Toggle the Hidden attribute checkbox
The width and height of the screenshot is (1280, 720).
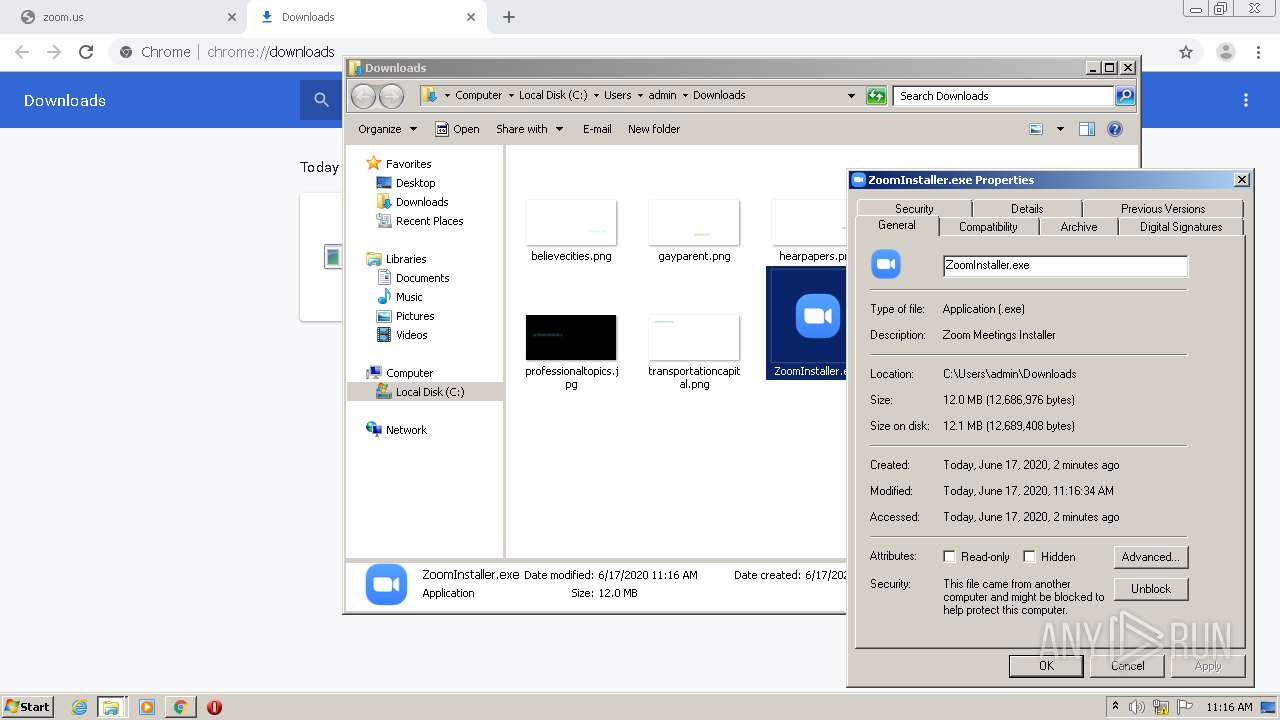point(1029,557)
